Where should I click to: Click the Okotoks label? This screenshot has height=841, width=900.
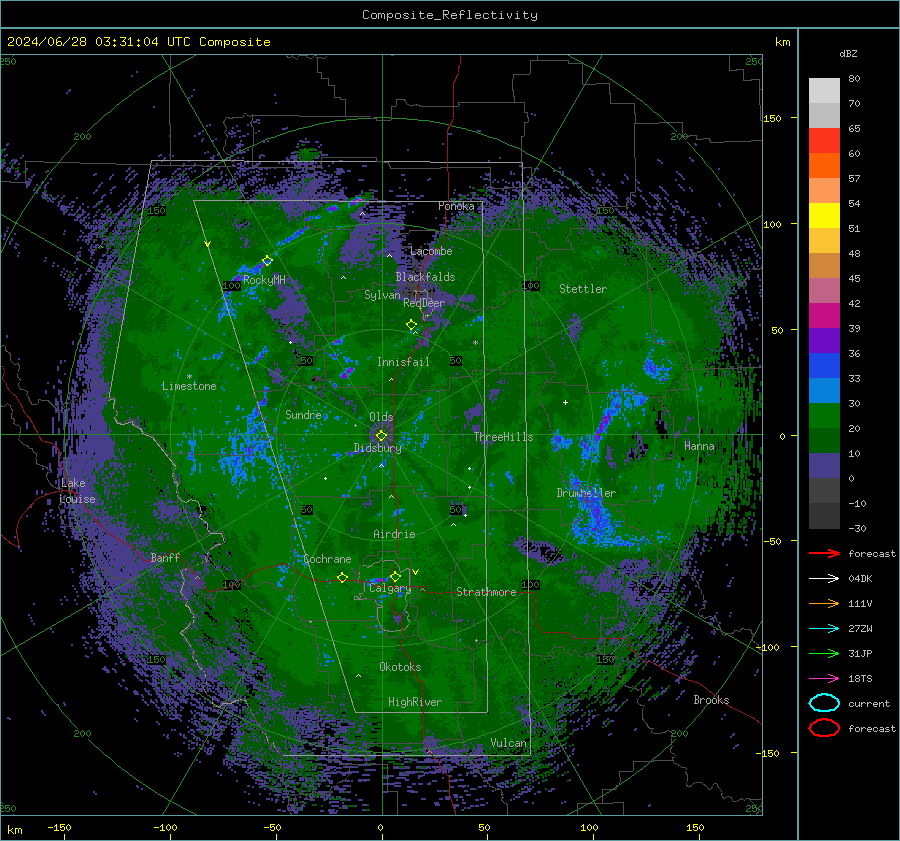(x=400, y=667)
